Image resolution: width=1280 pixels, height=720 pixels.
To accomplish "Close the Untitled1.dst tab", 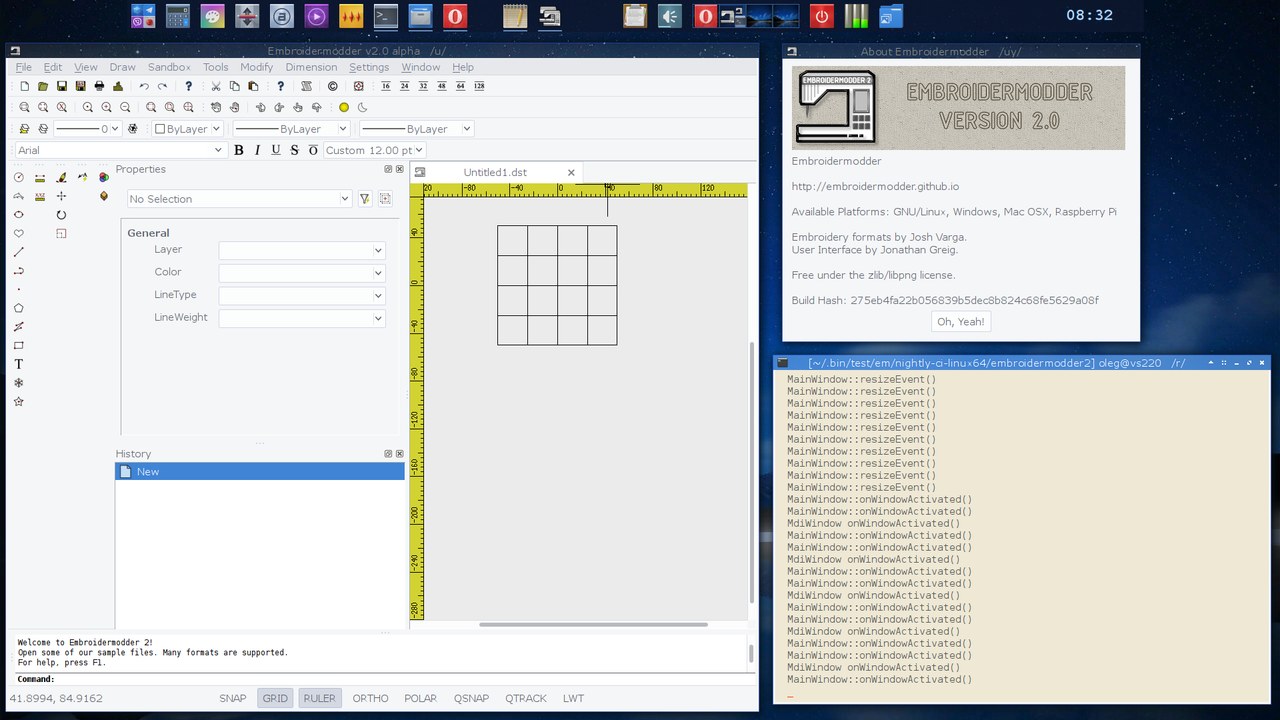I will (571, 172).
